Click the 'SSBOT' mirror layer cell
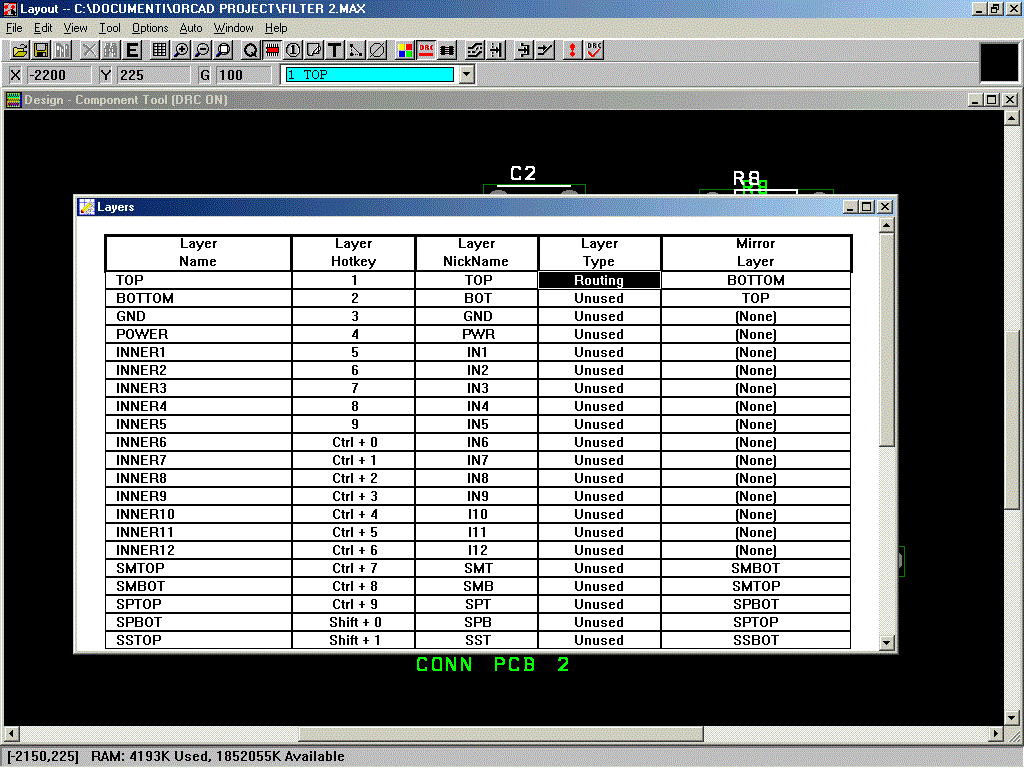This screenshot has height=768, width=1024. pos(756,640)
